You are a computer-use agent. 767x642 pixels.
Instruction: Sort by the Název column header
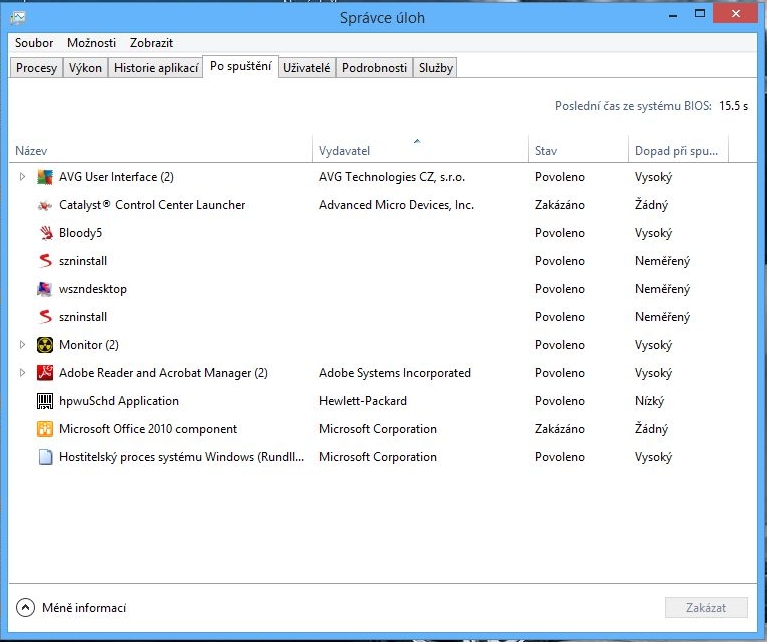pyautogui.click(x=160, y=150)
